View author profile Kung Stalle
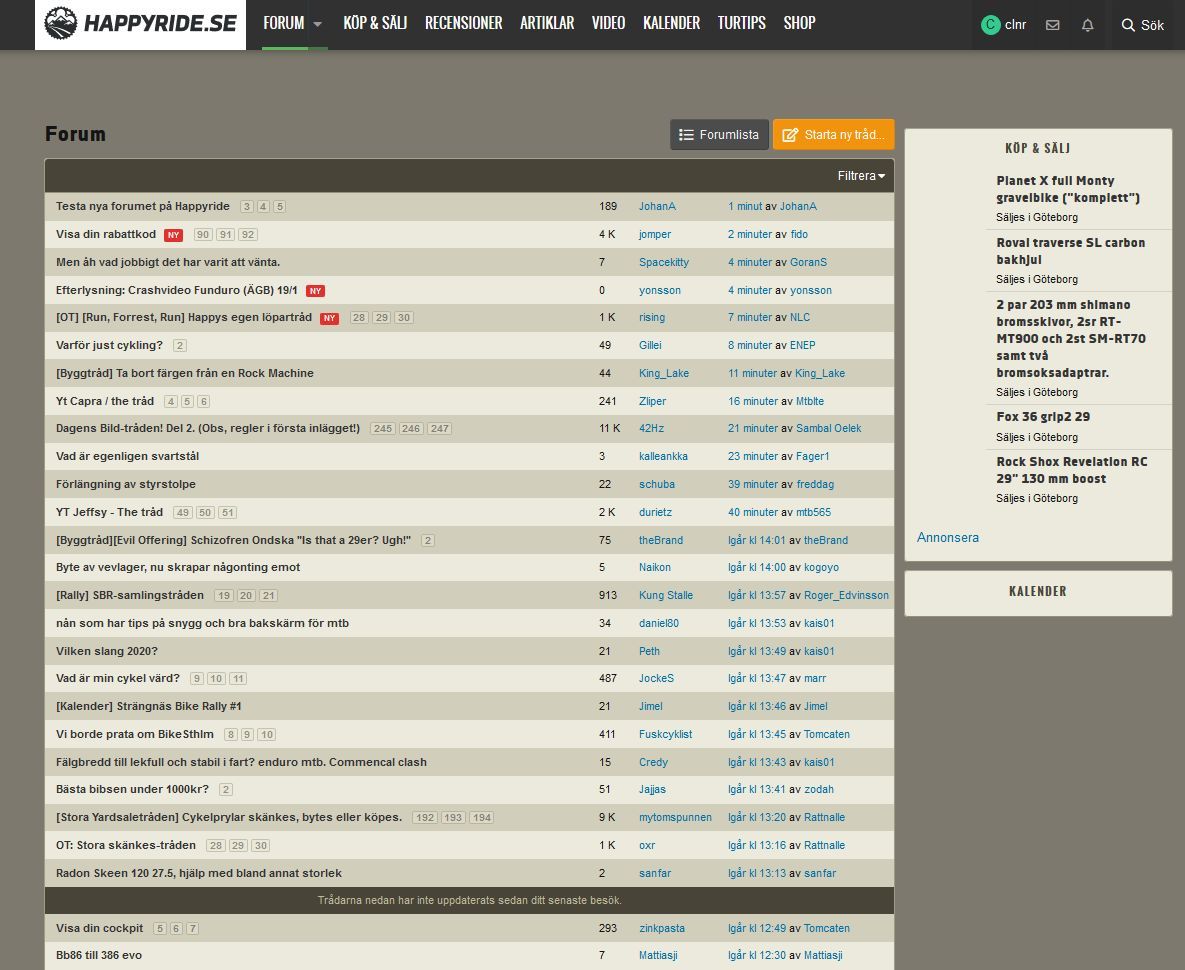This screenshot has width=1185, height=970. [666, 595]
